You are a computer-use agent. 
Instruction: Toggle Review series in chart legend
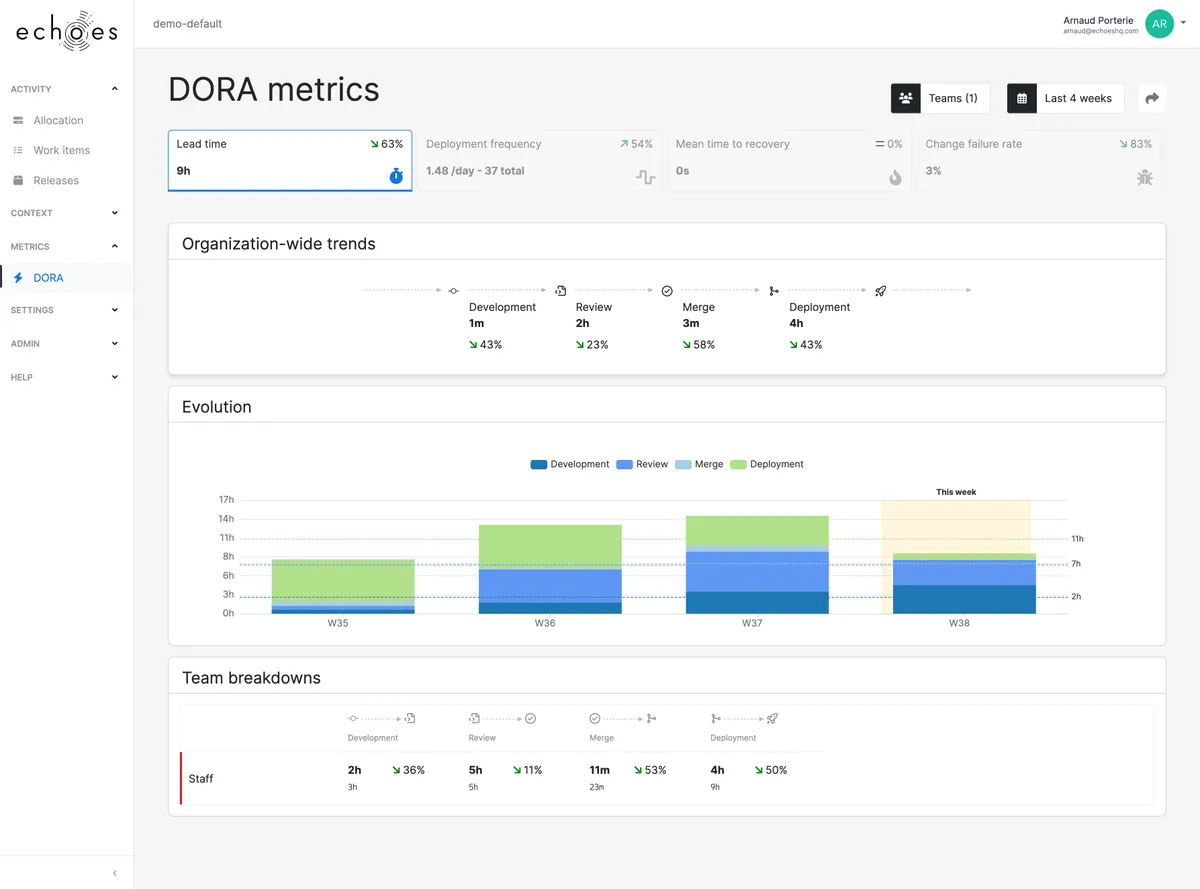[642, 464]
